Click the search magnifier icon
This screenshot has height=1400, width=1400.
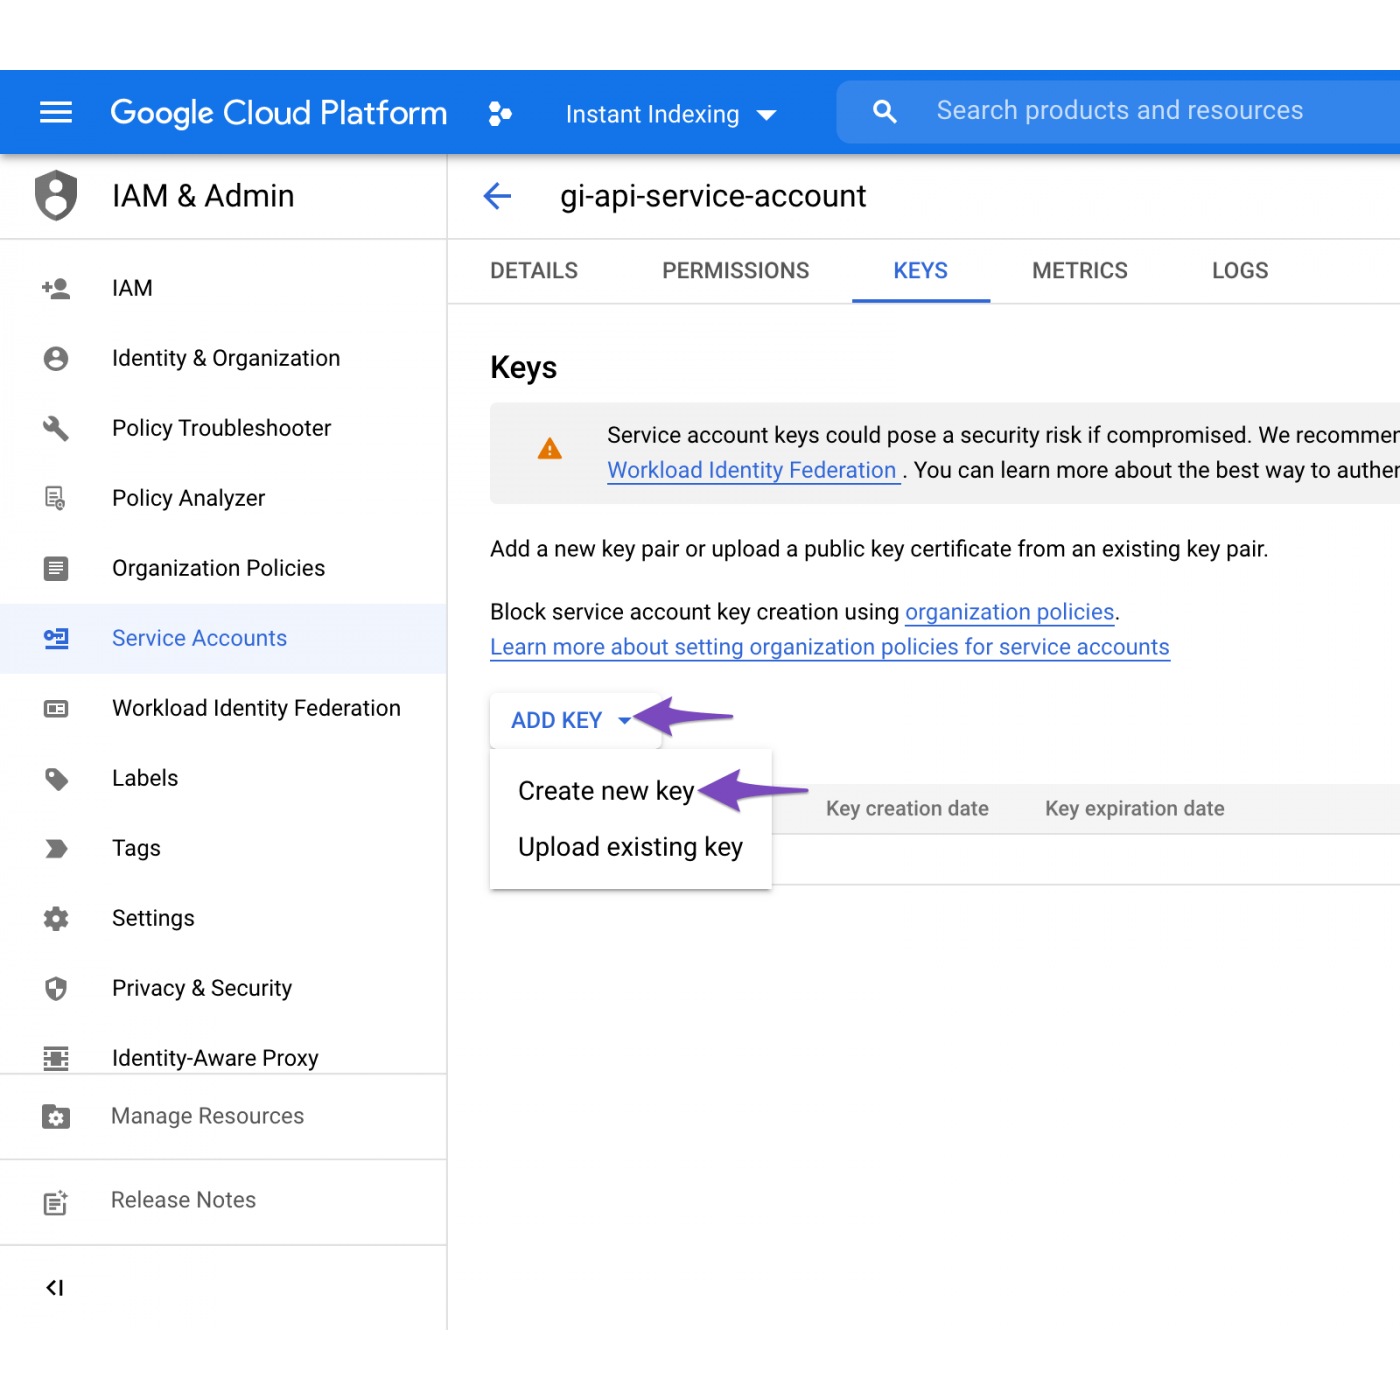click(x=884, y=111)
